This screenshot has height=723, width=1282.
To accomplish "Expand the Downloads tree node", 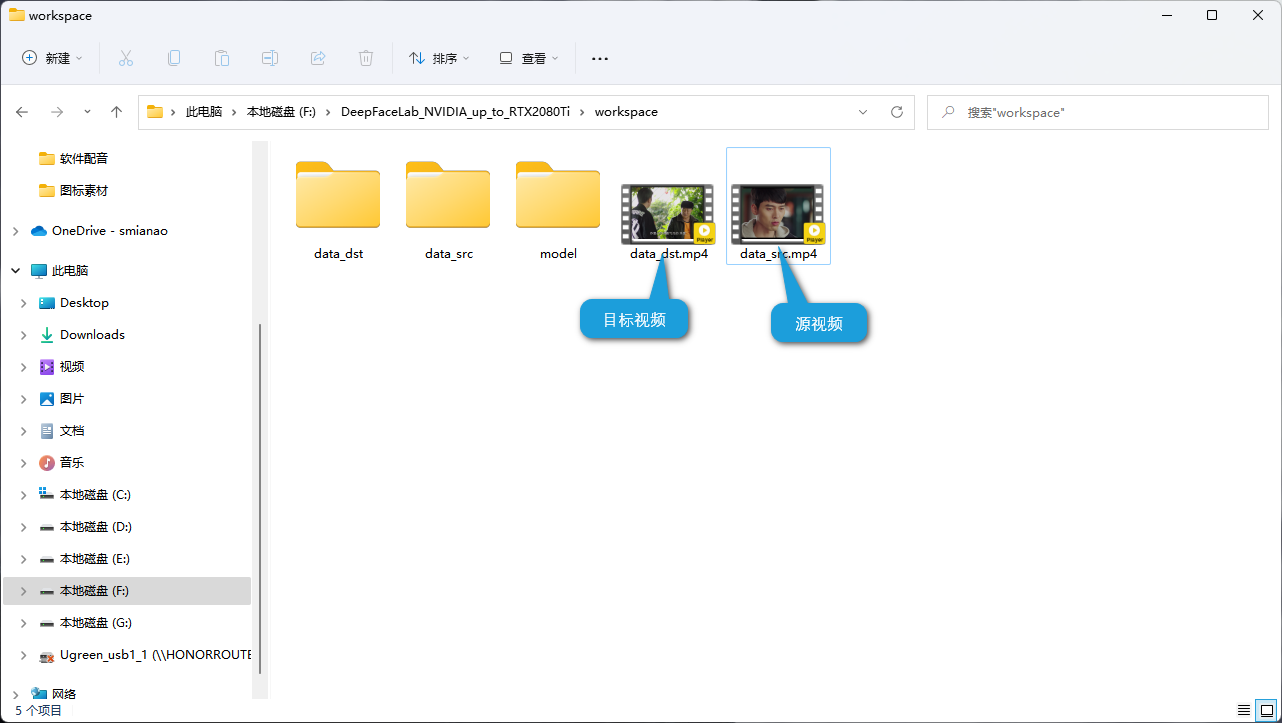I will pyautogui.click(x=23, y=335).
